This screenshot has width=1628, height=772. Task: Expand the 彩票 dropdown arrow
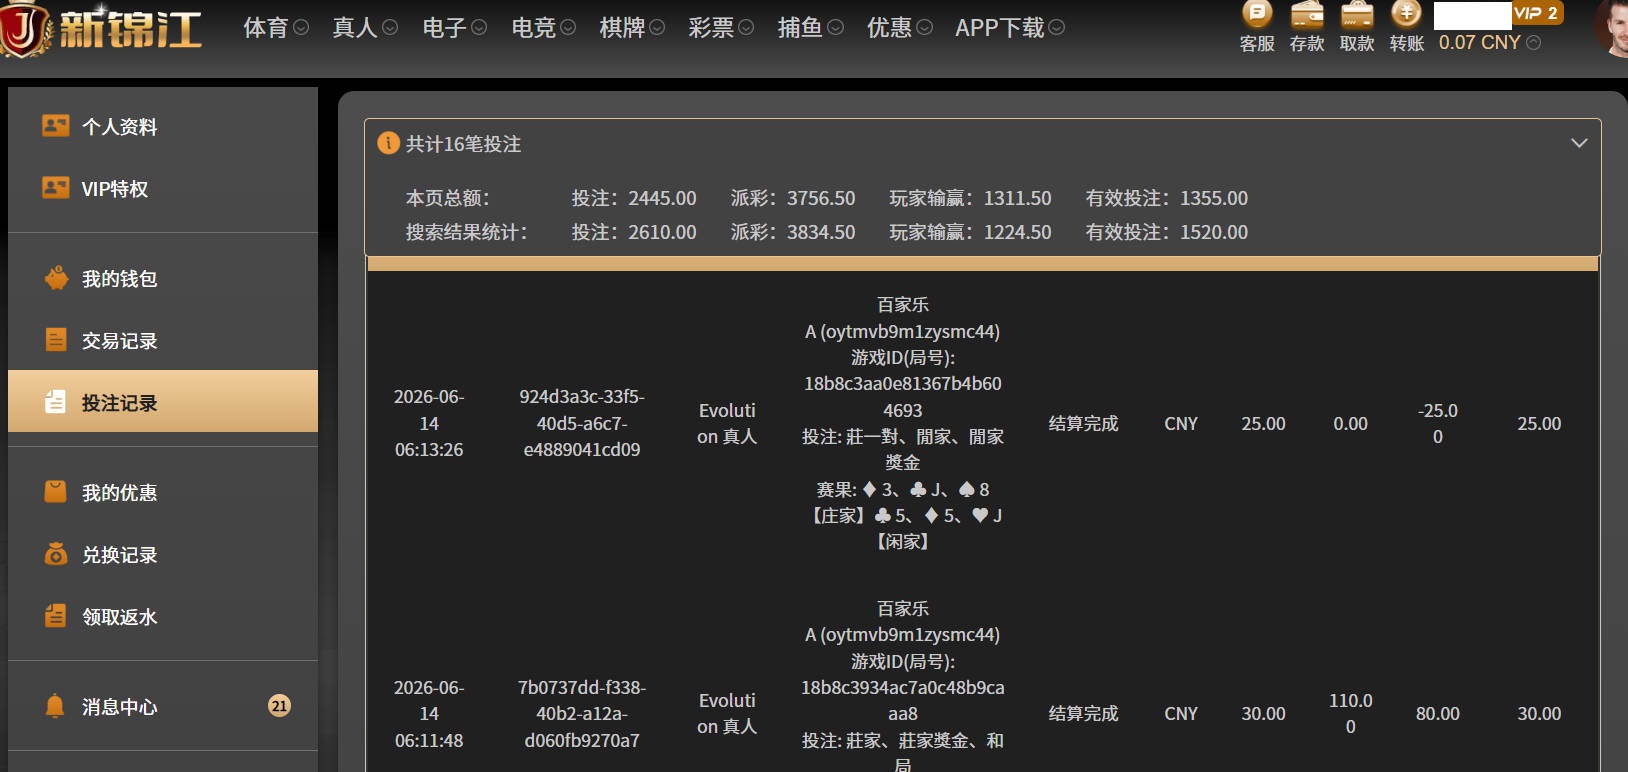[746, 28]
